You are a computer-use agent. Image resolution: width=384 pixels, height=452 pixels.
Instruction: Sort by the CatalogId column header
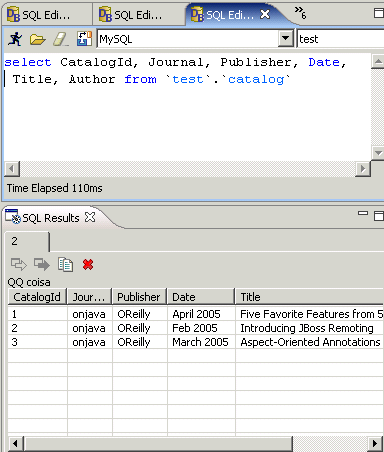pos(37,297)
